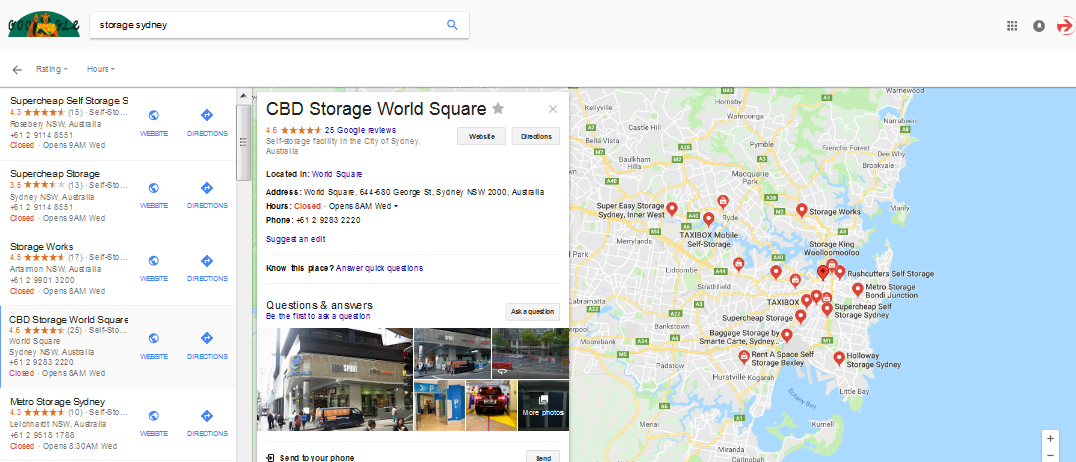The width and height of the screenshot is (1076, 462).
Task: Click the Ask a question button
Action: click(533, 312)
